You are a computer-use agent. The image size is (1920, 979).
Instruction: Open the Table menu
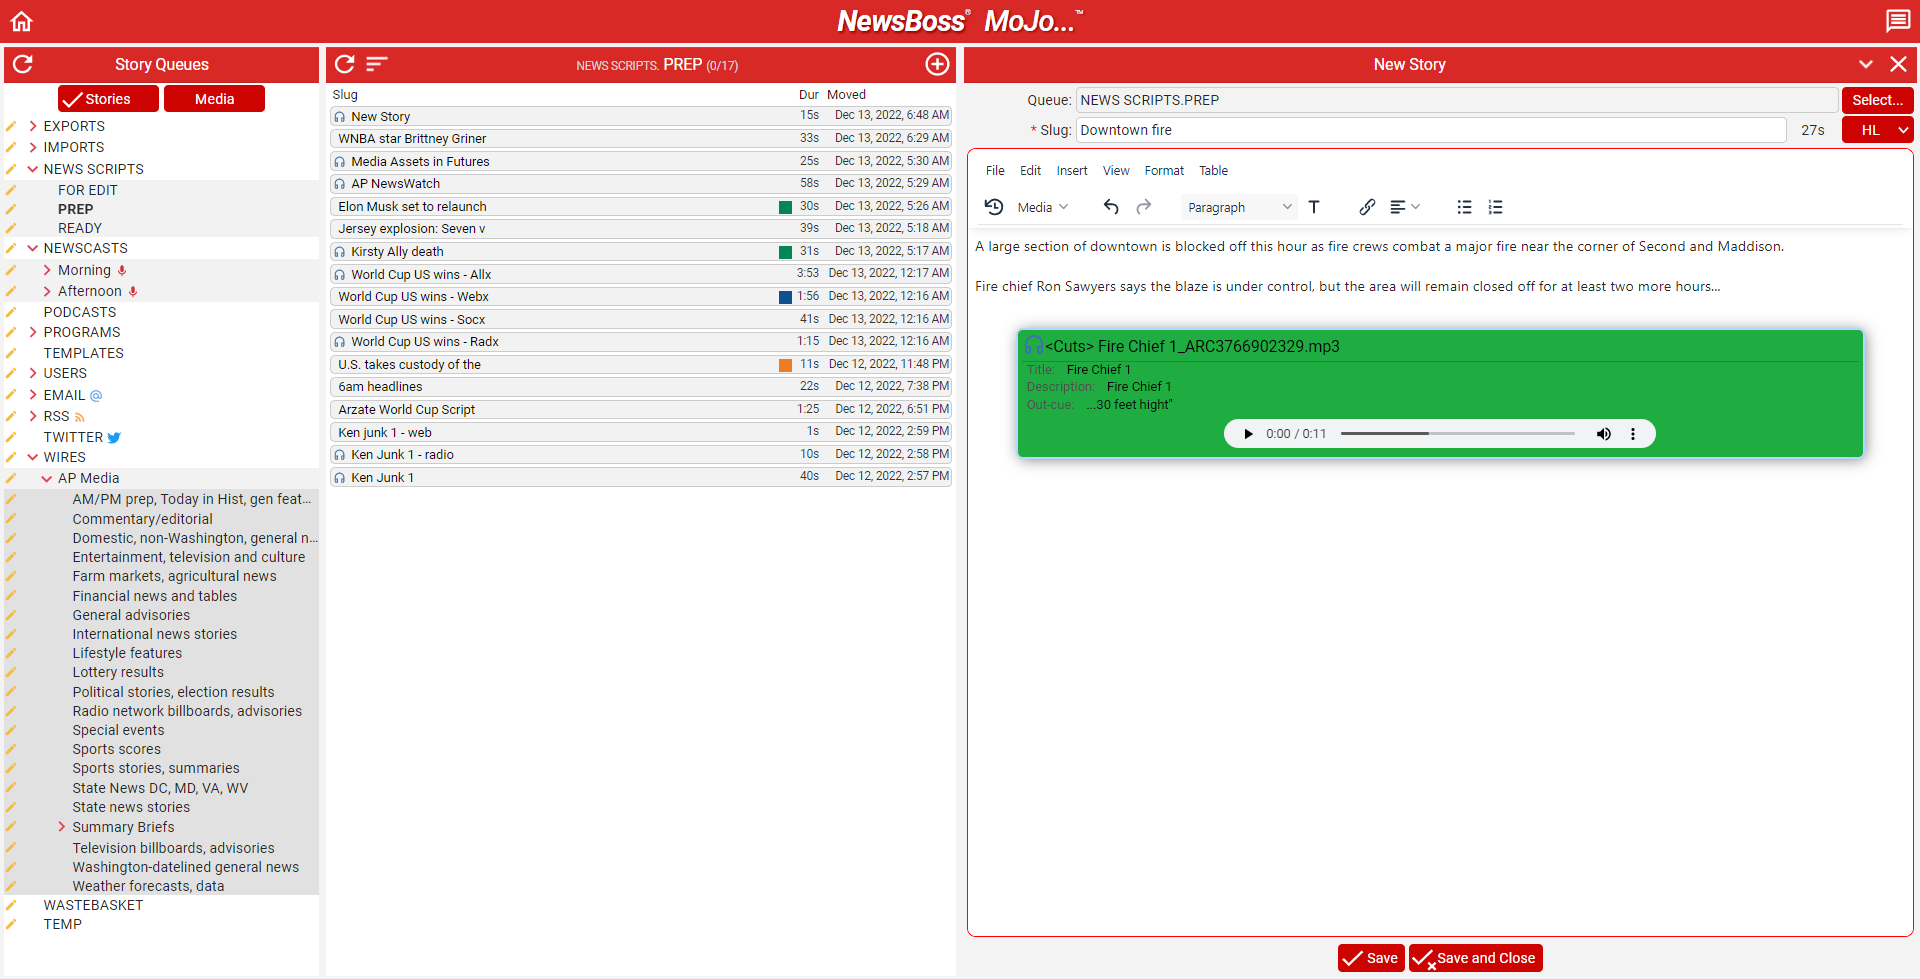1213,171
